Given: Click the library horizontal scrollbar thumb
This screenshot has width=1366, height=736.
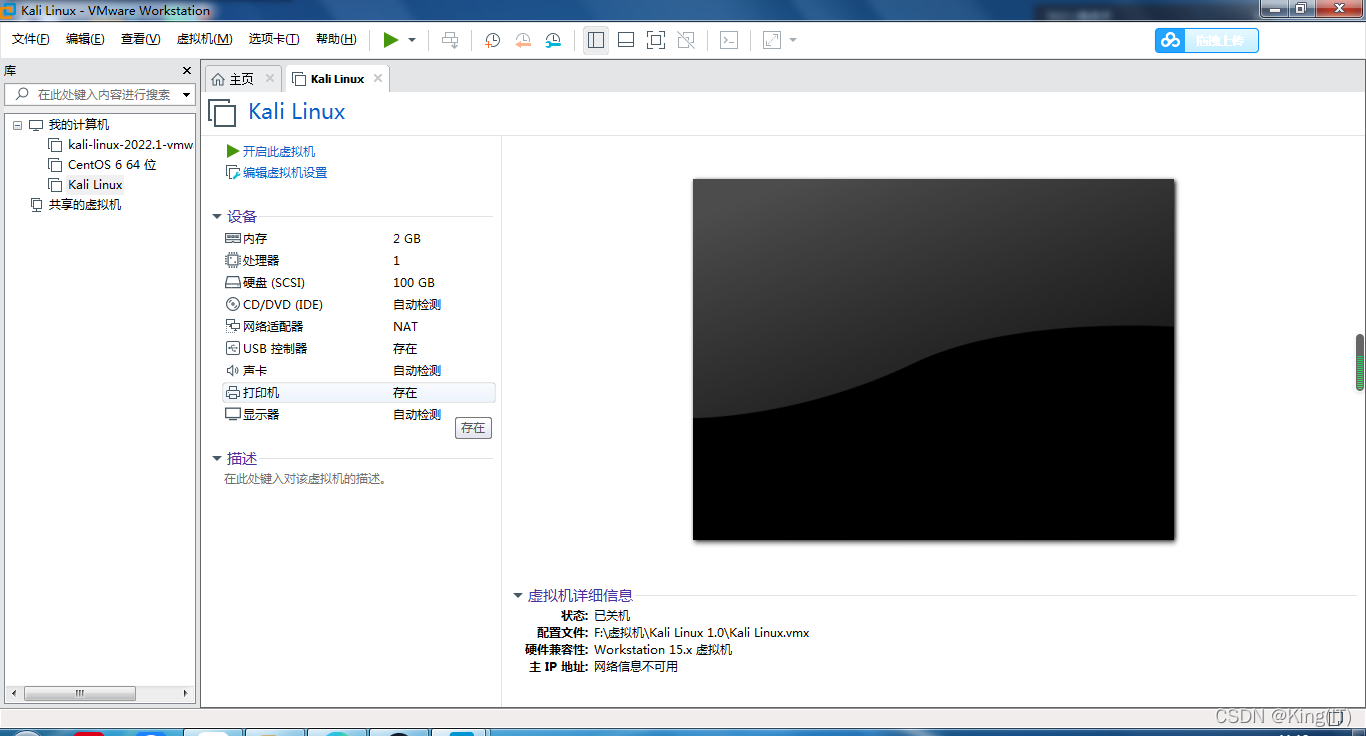Looking at the screenshot, I should coord(80,693).
